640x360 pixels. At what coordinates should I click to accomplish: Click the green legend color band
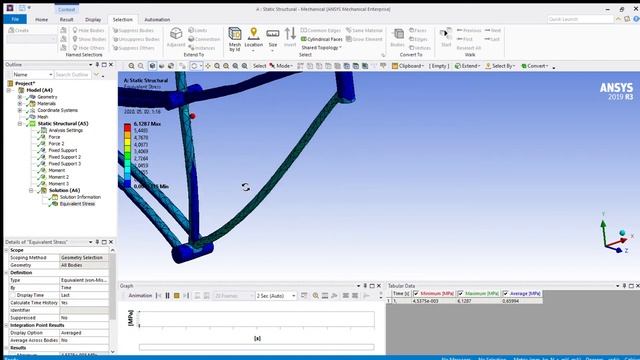[127, 155]
